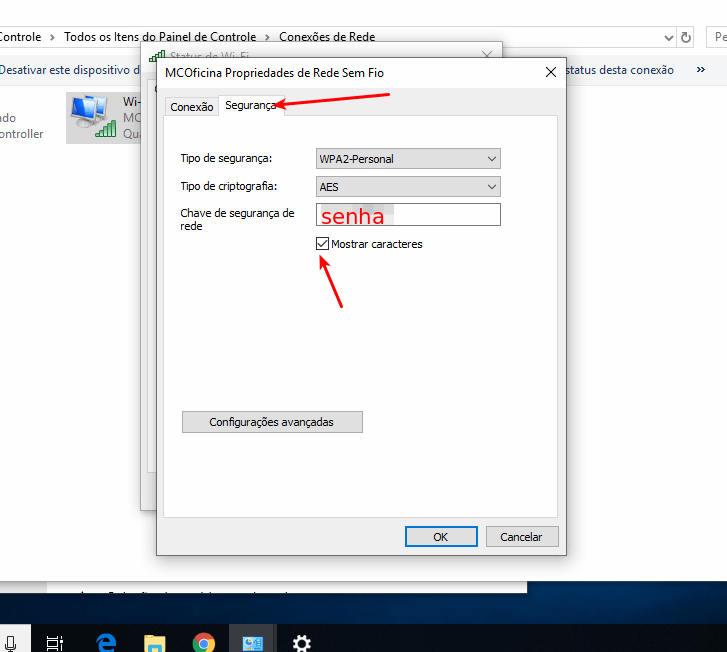
Task: Click the Configurações avançadas button
Action: pyautogui.click(x=272, y=422)
